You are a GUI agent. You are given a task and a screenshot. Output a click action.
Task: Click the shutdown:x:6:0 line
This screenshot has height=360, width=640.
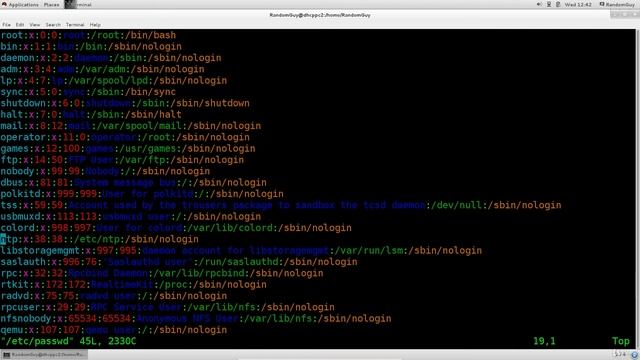[125, 103]
